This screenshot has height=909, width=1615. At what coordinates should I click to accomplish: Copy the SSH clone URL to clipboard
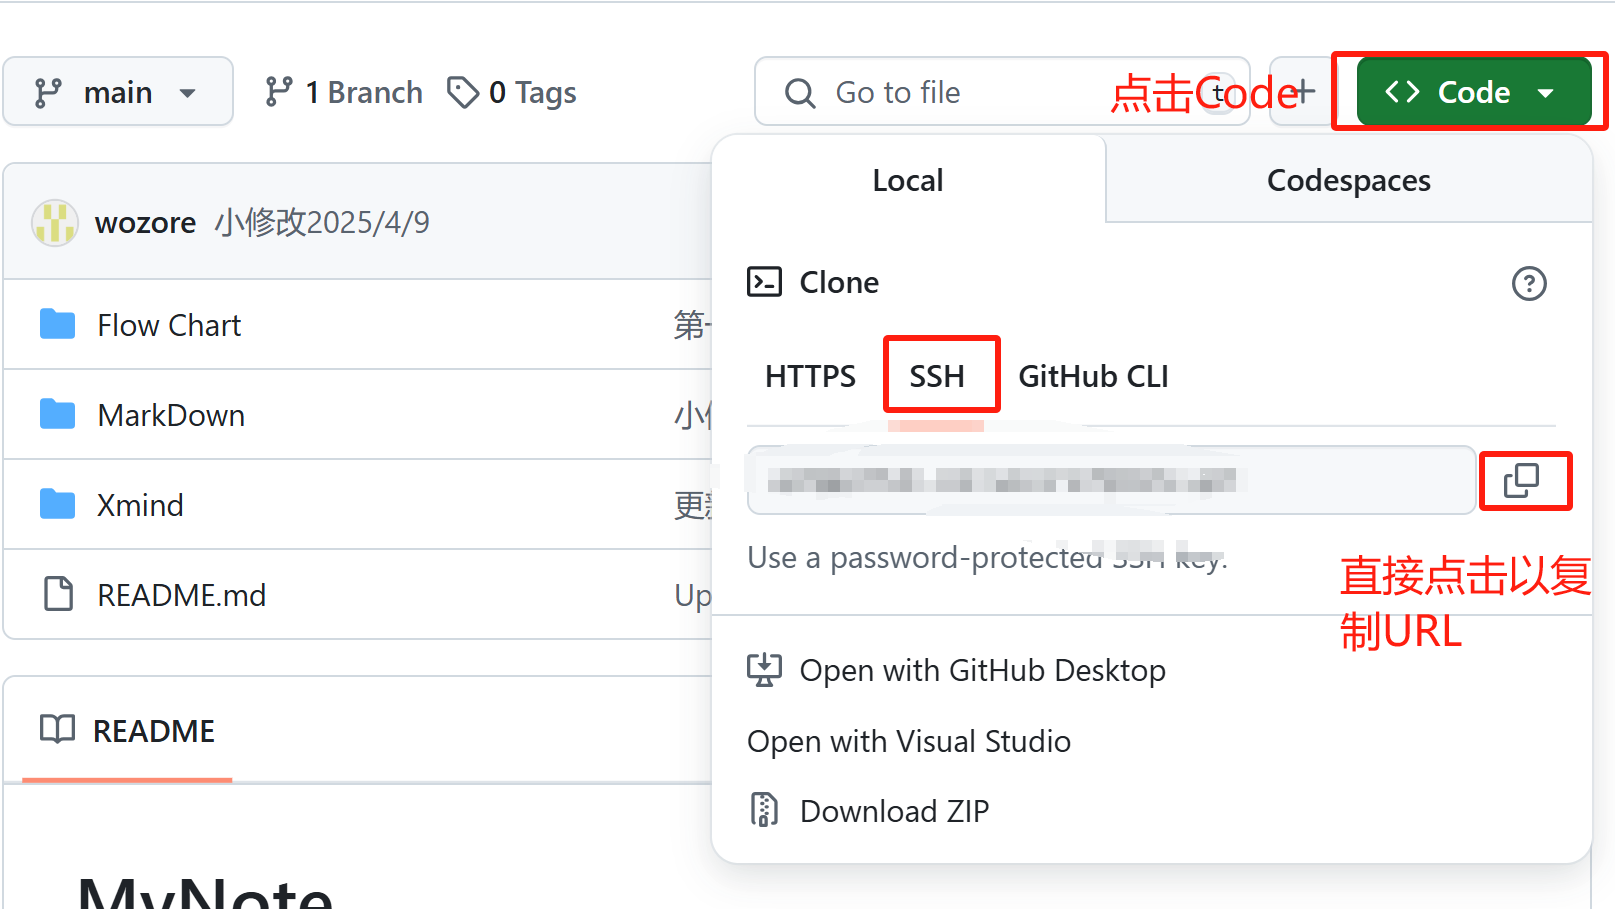pyautogui.click(x=1522, y=481)
